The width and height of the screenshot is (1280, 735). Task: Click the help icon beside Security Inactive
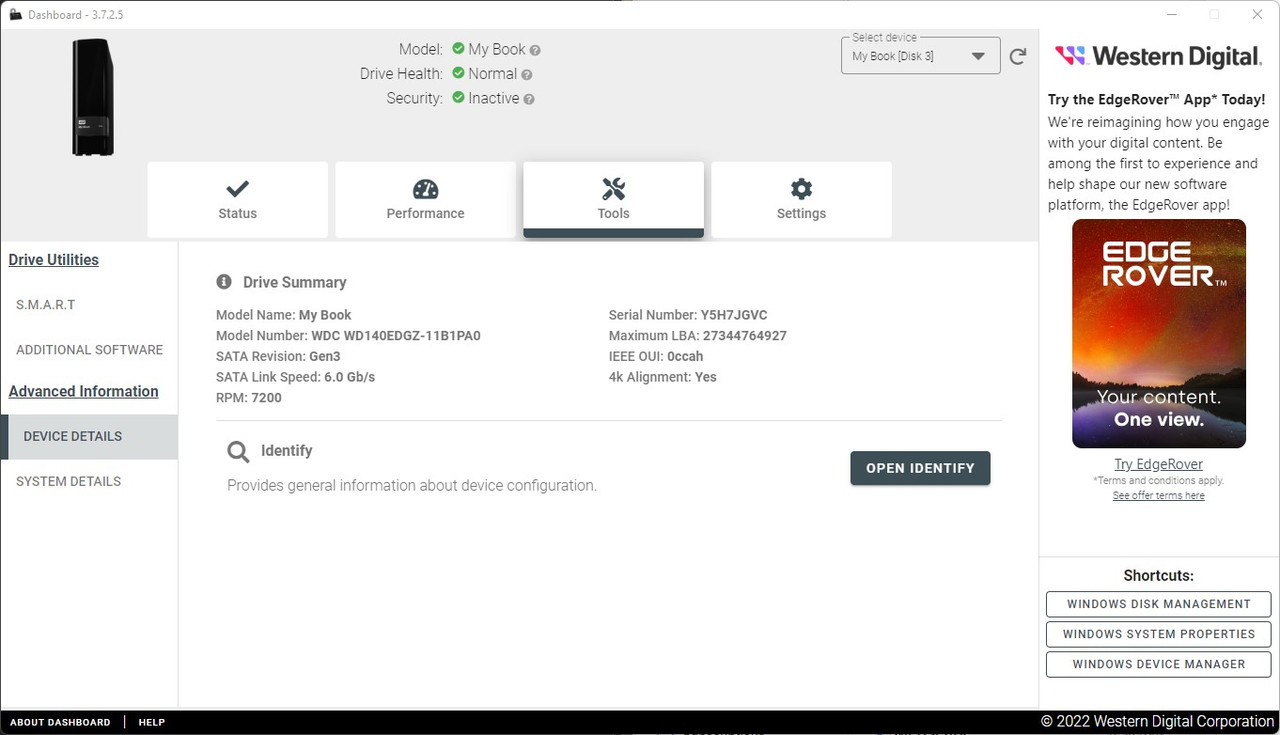[529, 99]
